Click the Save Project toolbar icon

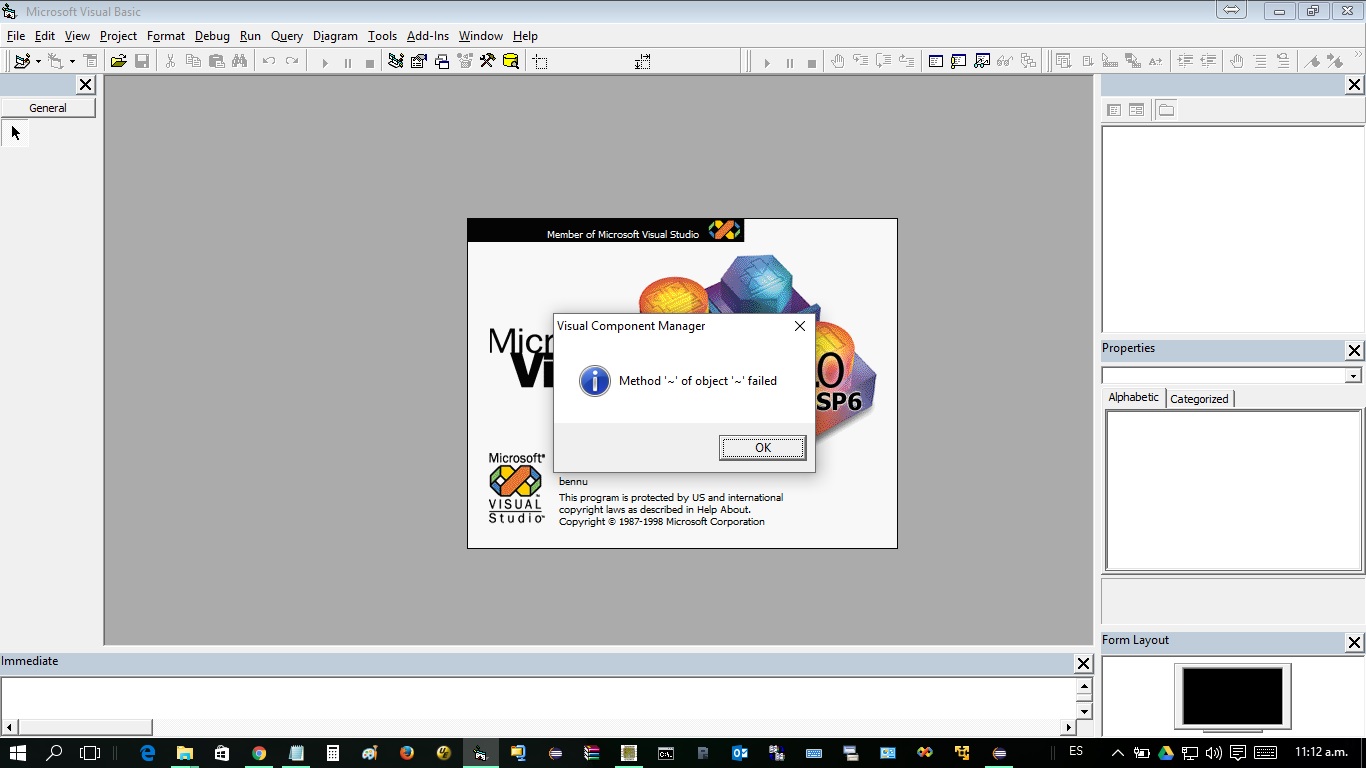pyautogui.click(x=141, y=60)
